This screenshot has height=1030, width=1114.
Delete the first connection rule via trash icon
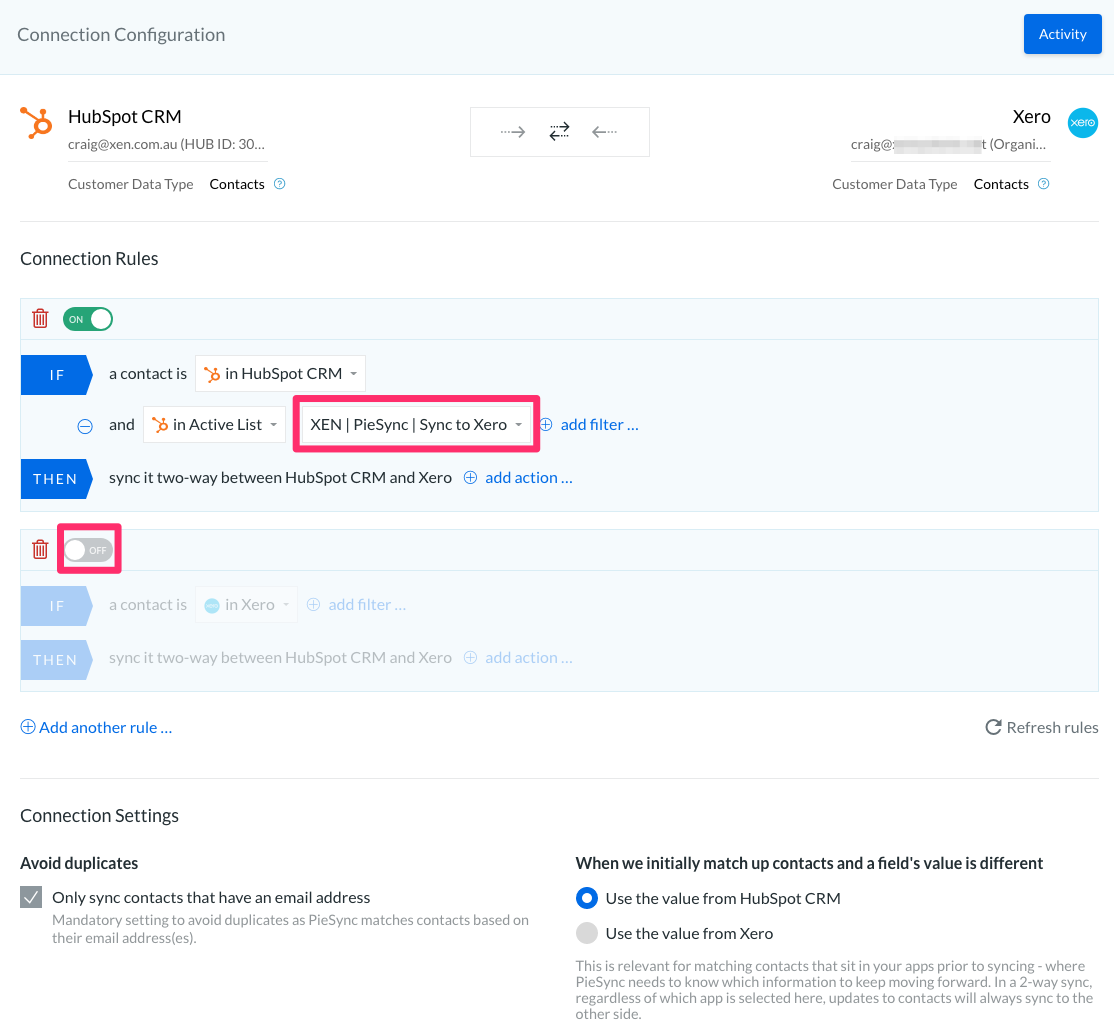coord(40,319)
